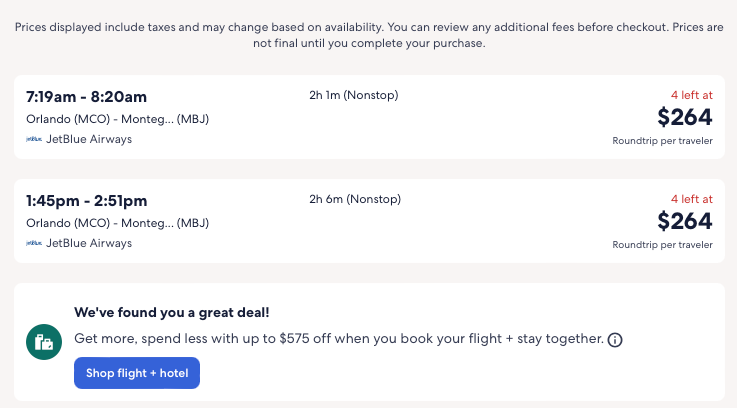Image resolution: width=737 pixels, height=408 pixels.
Task: Click JetBlue Airways label on the first flight
Action: point(89,139)
